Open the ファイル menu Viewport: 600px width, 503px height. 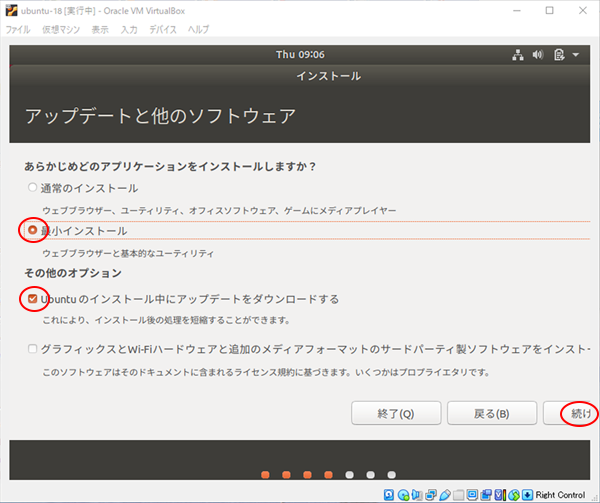[18, 29]
